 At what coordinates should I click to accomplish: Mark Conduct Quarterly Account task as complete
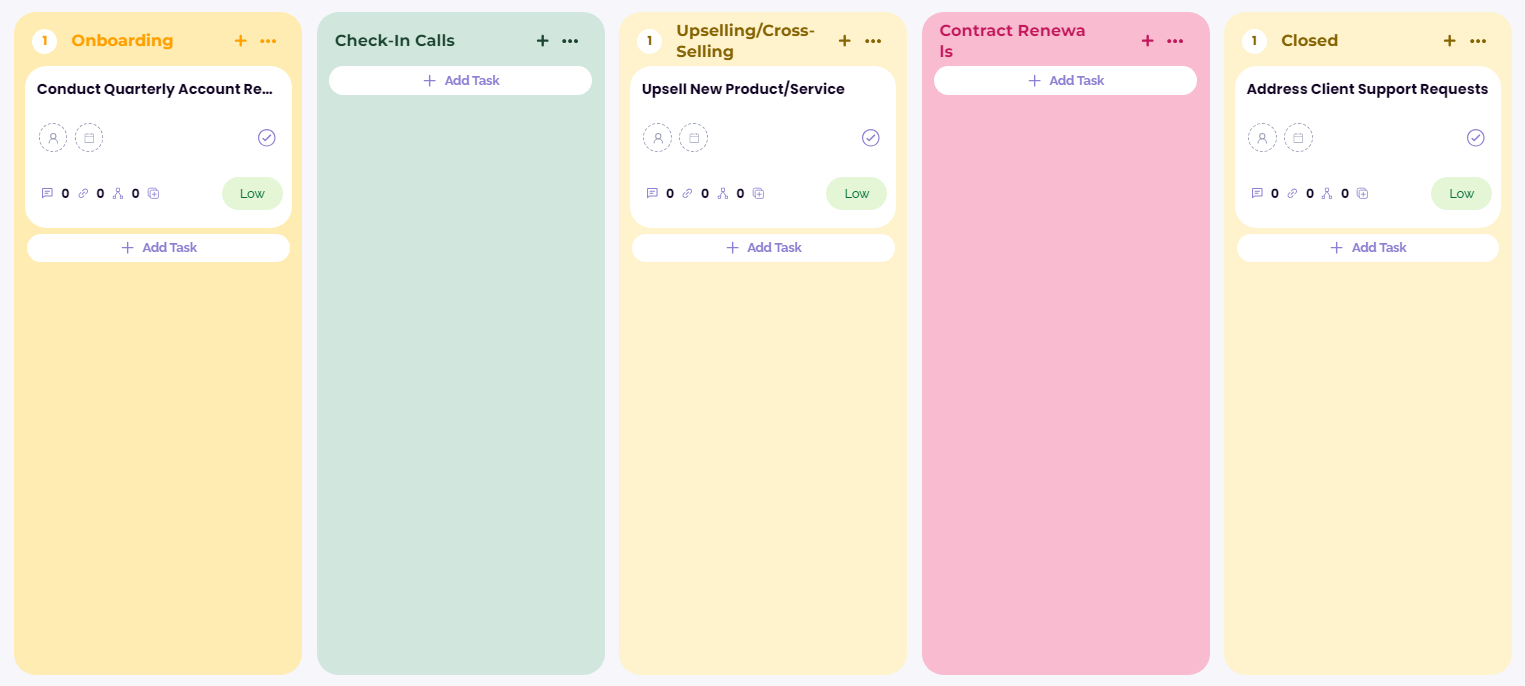point(266,138)
